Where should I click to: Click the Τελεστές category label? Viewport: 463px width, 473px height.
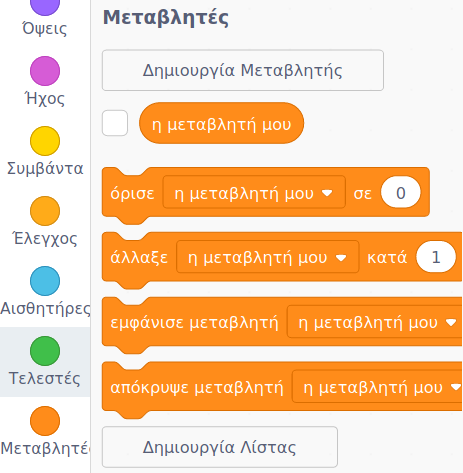tap(45, 378)
